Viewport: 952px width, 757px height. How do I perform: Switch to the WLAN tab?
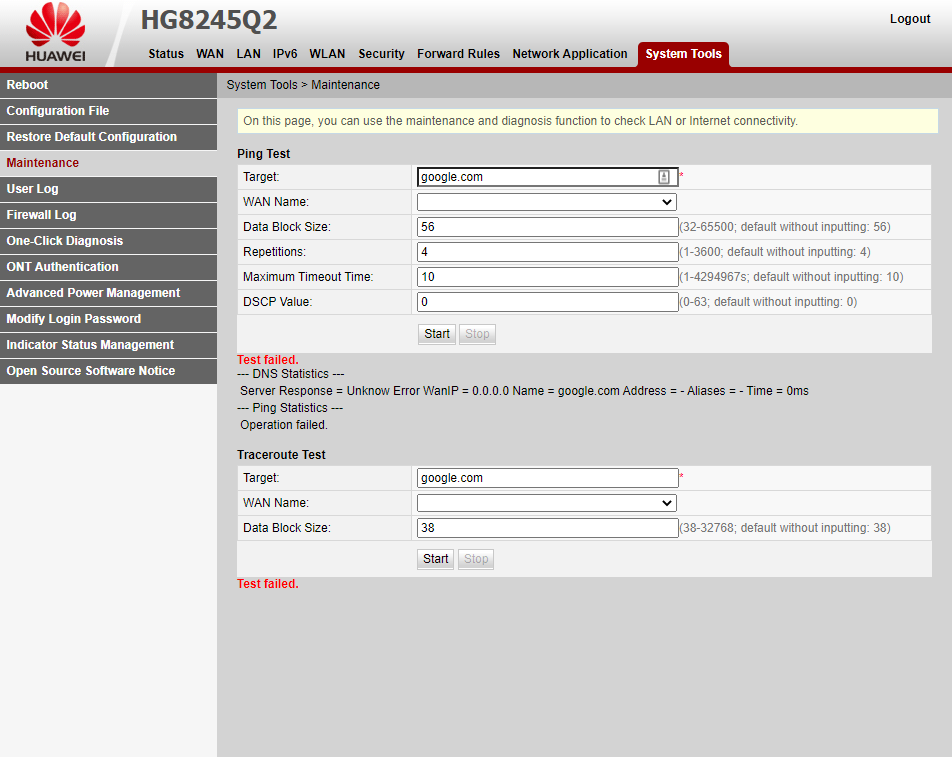point(327,53)
